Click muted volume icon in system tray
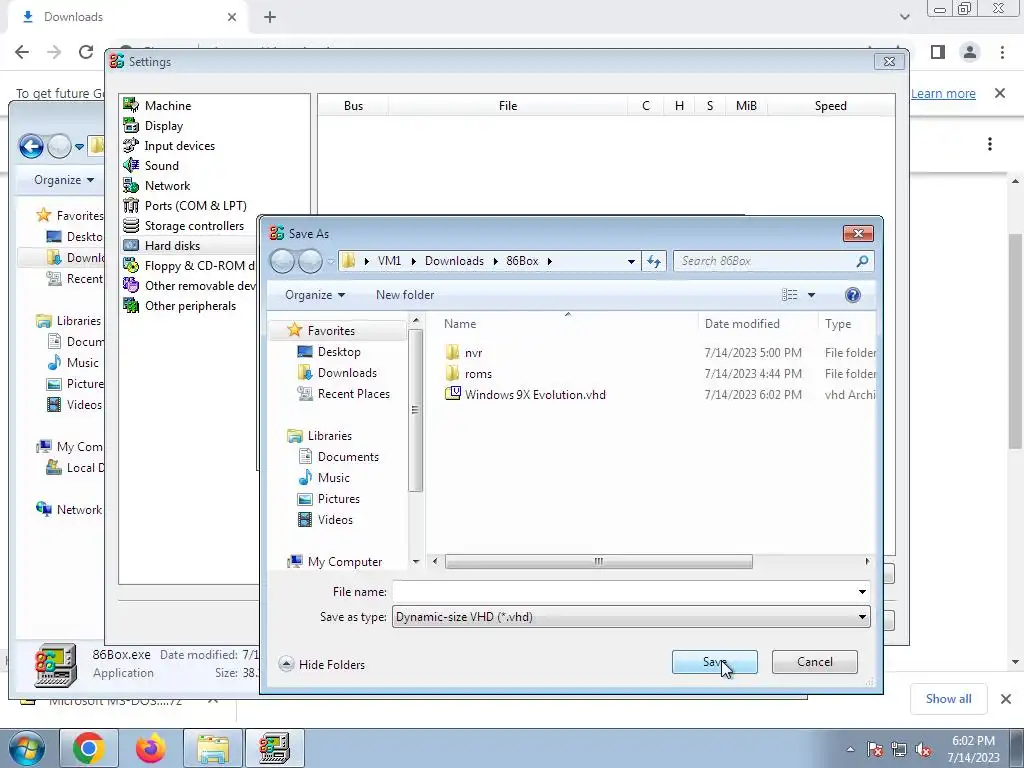Image resolution: width=1024 pixels, height=768 pixels. [x=923, y=749]
